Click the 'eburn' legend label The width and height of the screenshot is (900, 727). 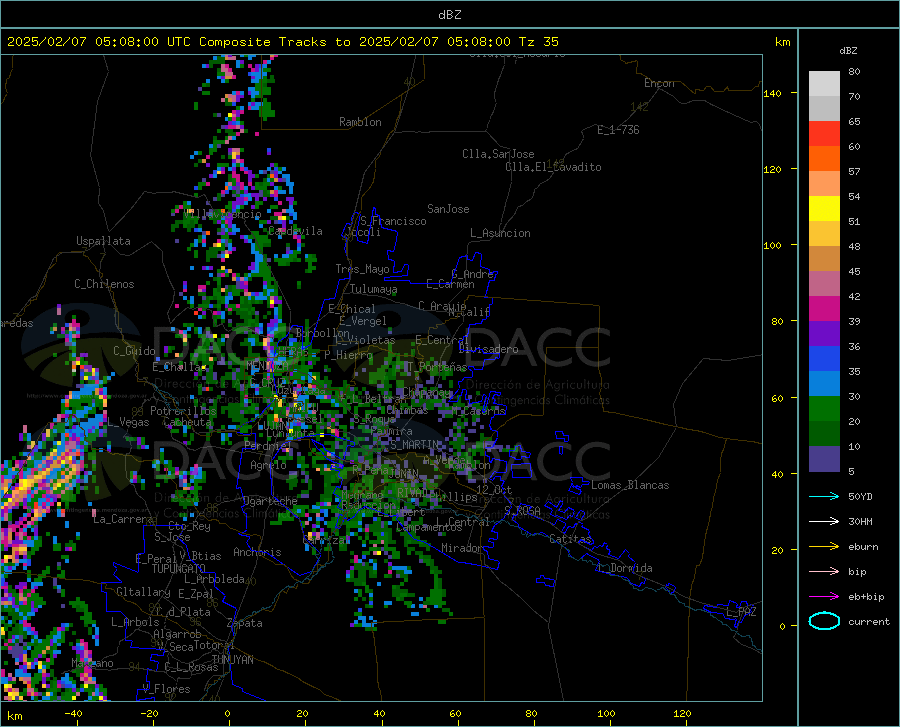[863, 546]
